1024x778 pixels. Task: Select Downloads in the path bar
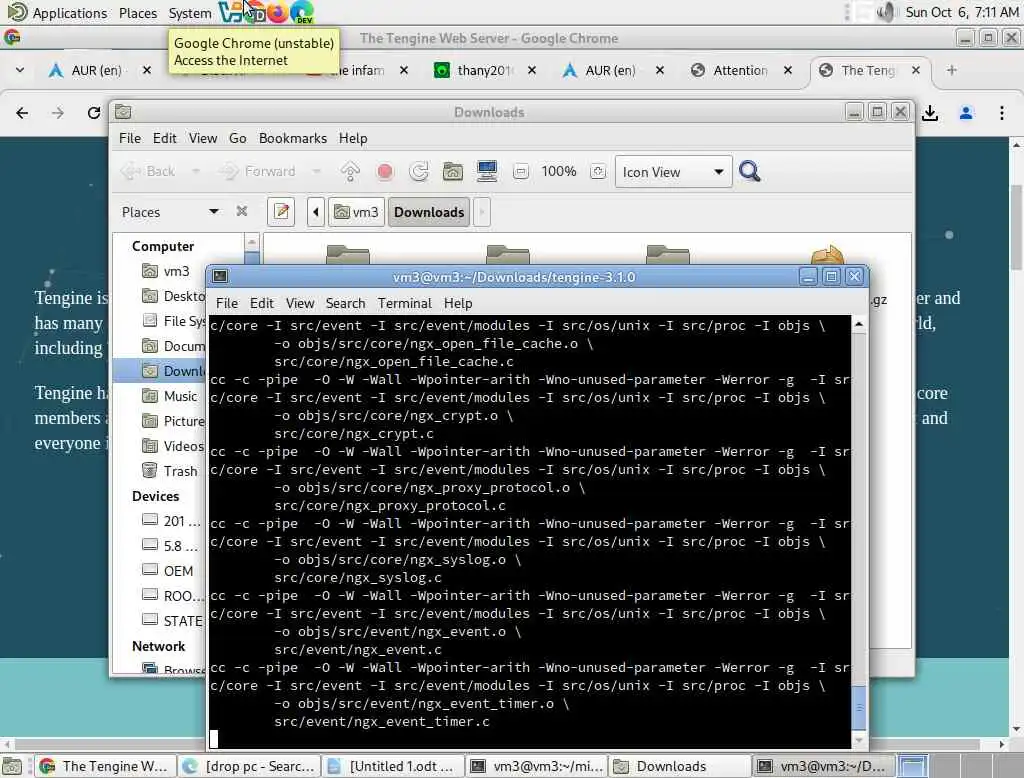pyautogui.click(x=429, y=212)
